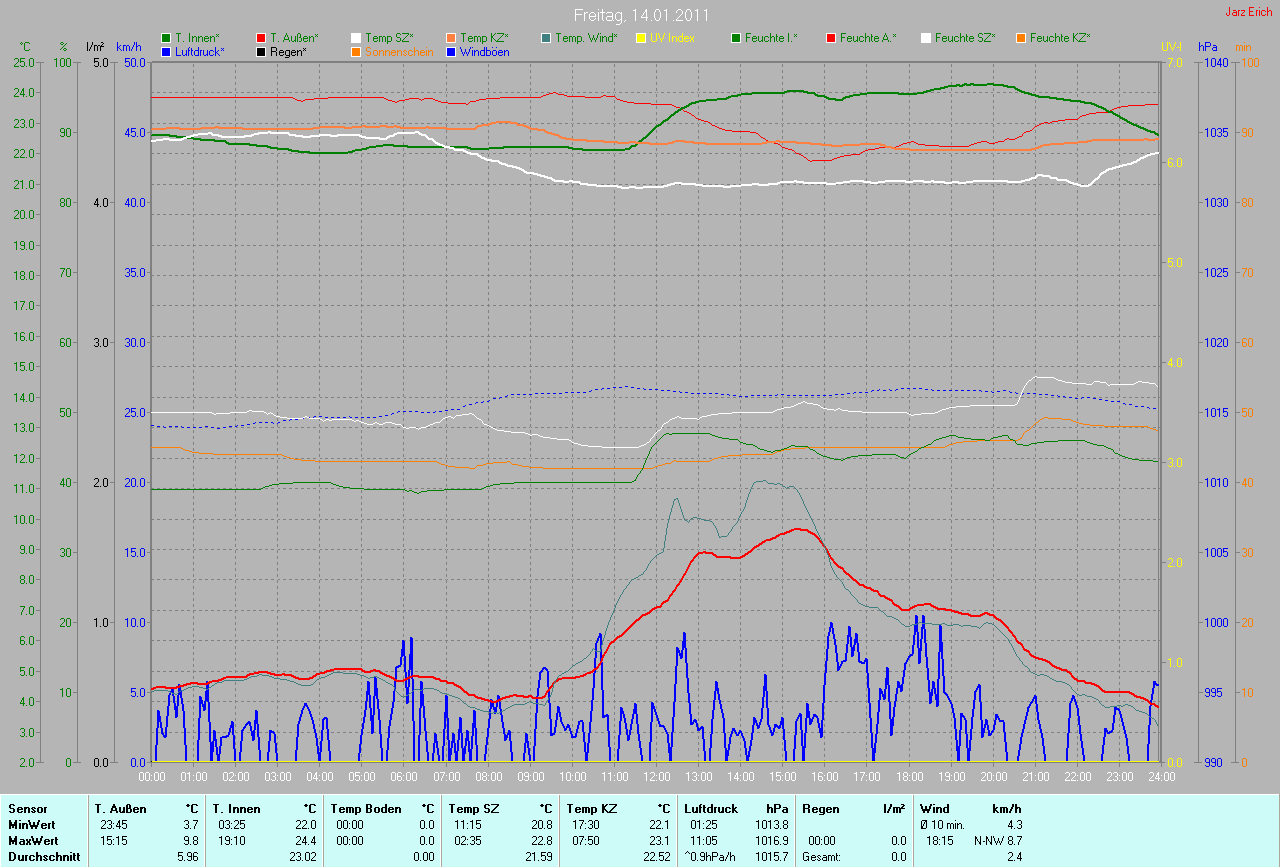Click the black Regen legend square
The height and width of the screenshot is (867, 1280).
[x=262, y=51]
